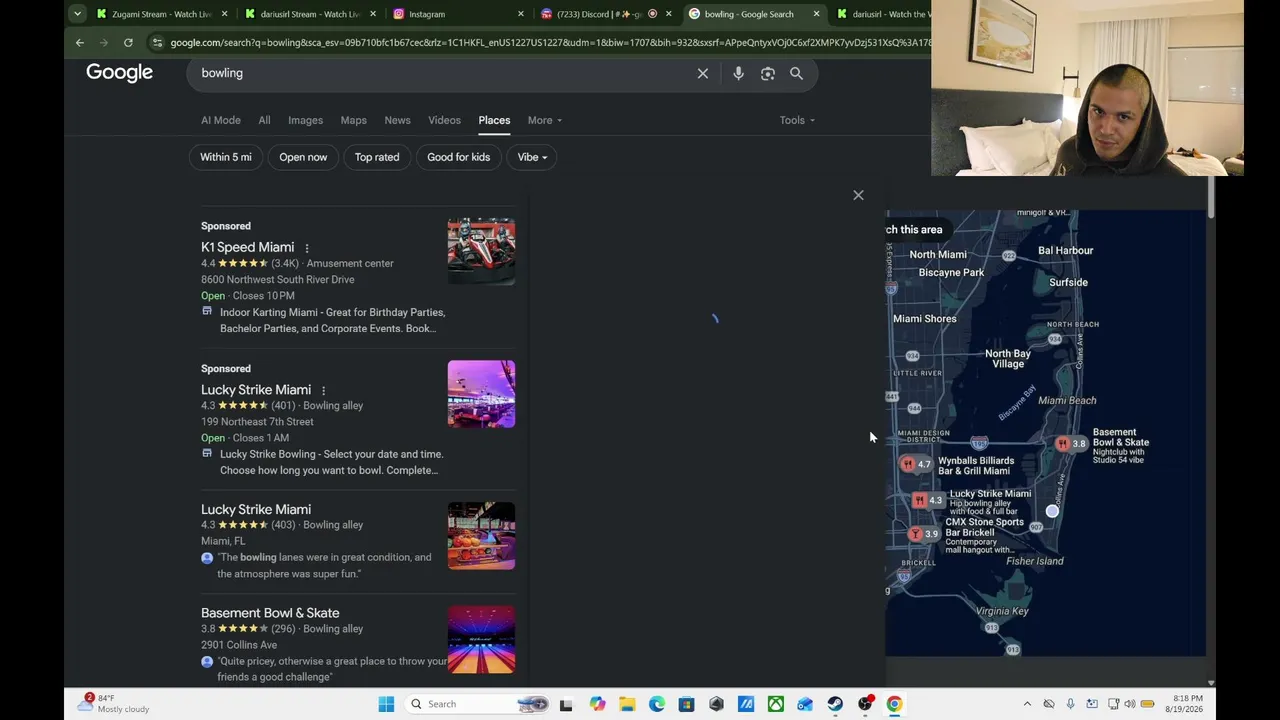This screenshot has height=720, width=1280.
Task: Open Lucky Strike Miami sponsored ad options
Action: (x=323, y=390)
